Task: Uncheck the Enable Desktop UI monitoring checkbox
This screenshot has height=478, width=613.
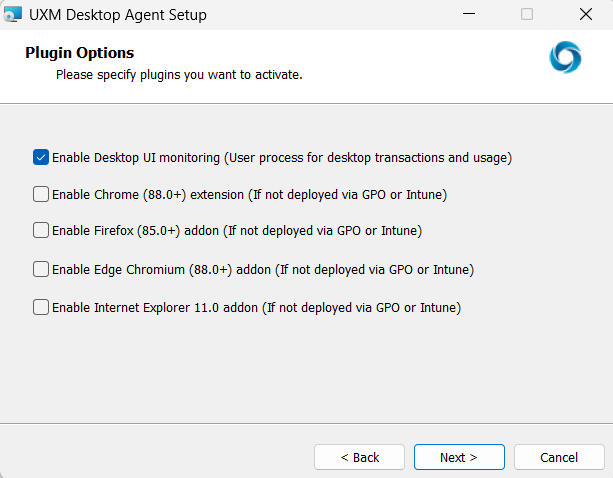Action: [x=41, y=157]
